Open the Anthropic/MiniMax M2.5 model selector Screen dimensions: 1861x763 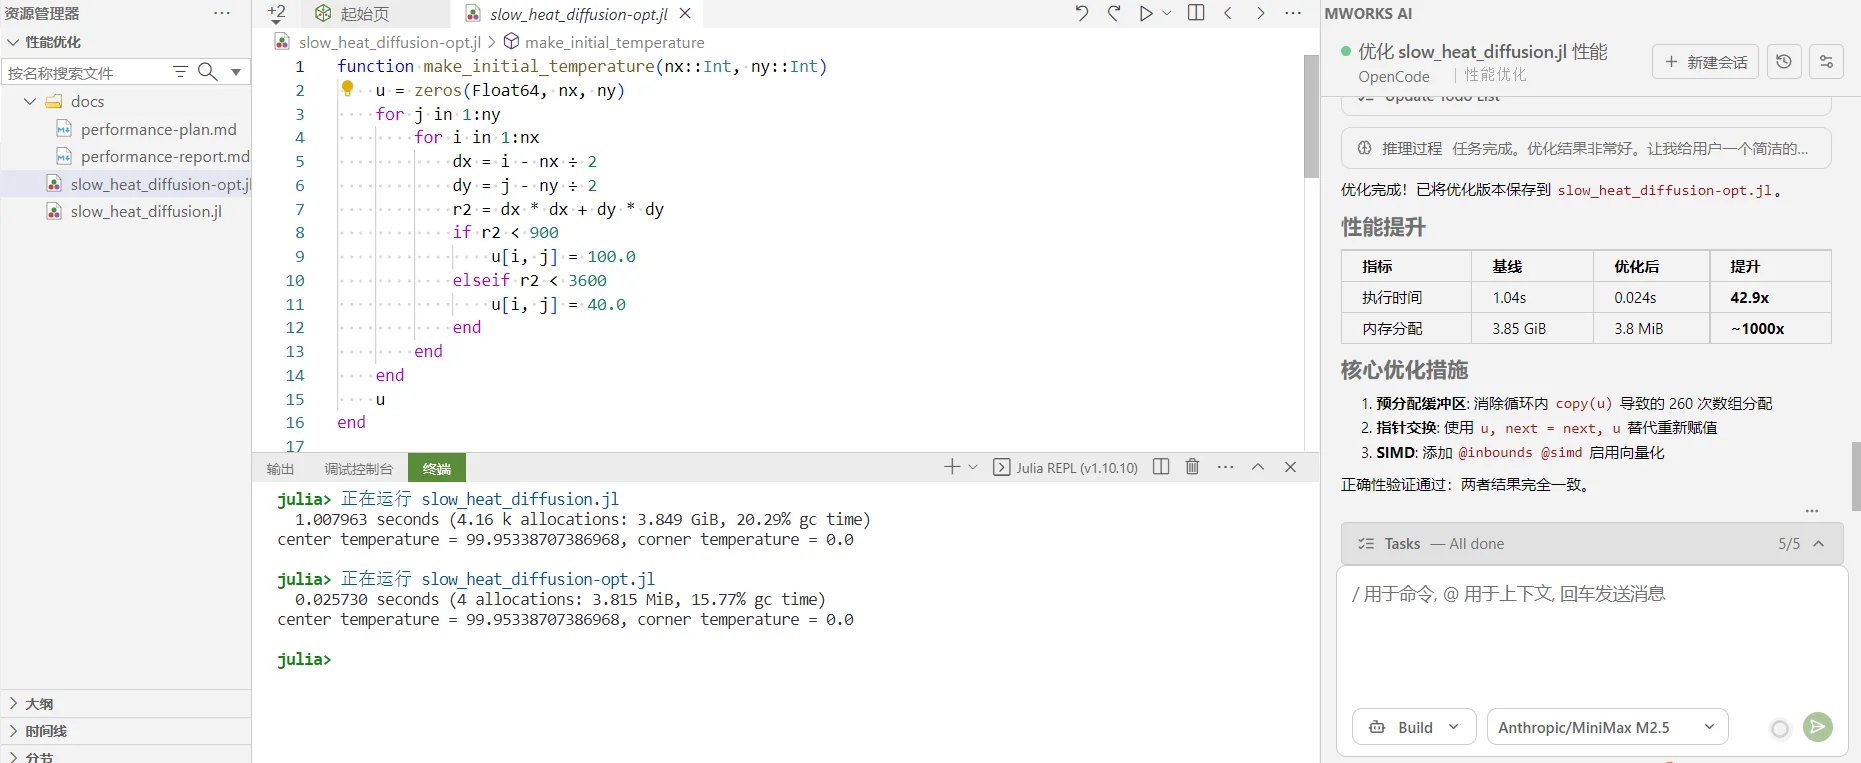[1607, 727]
